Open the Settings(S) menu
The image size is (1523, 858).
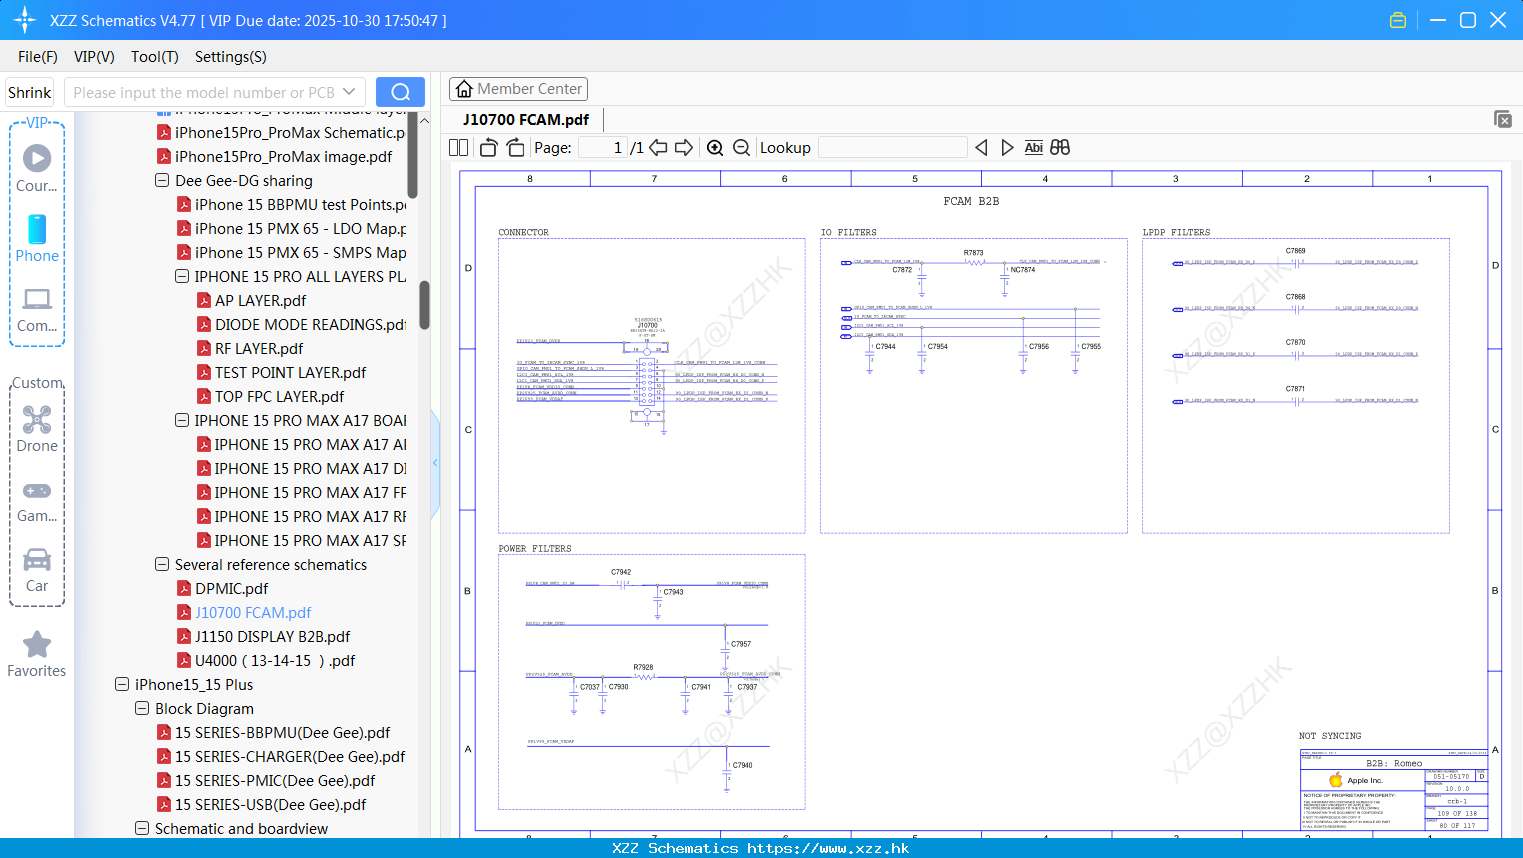(x=231, y=57)
